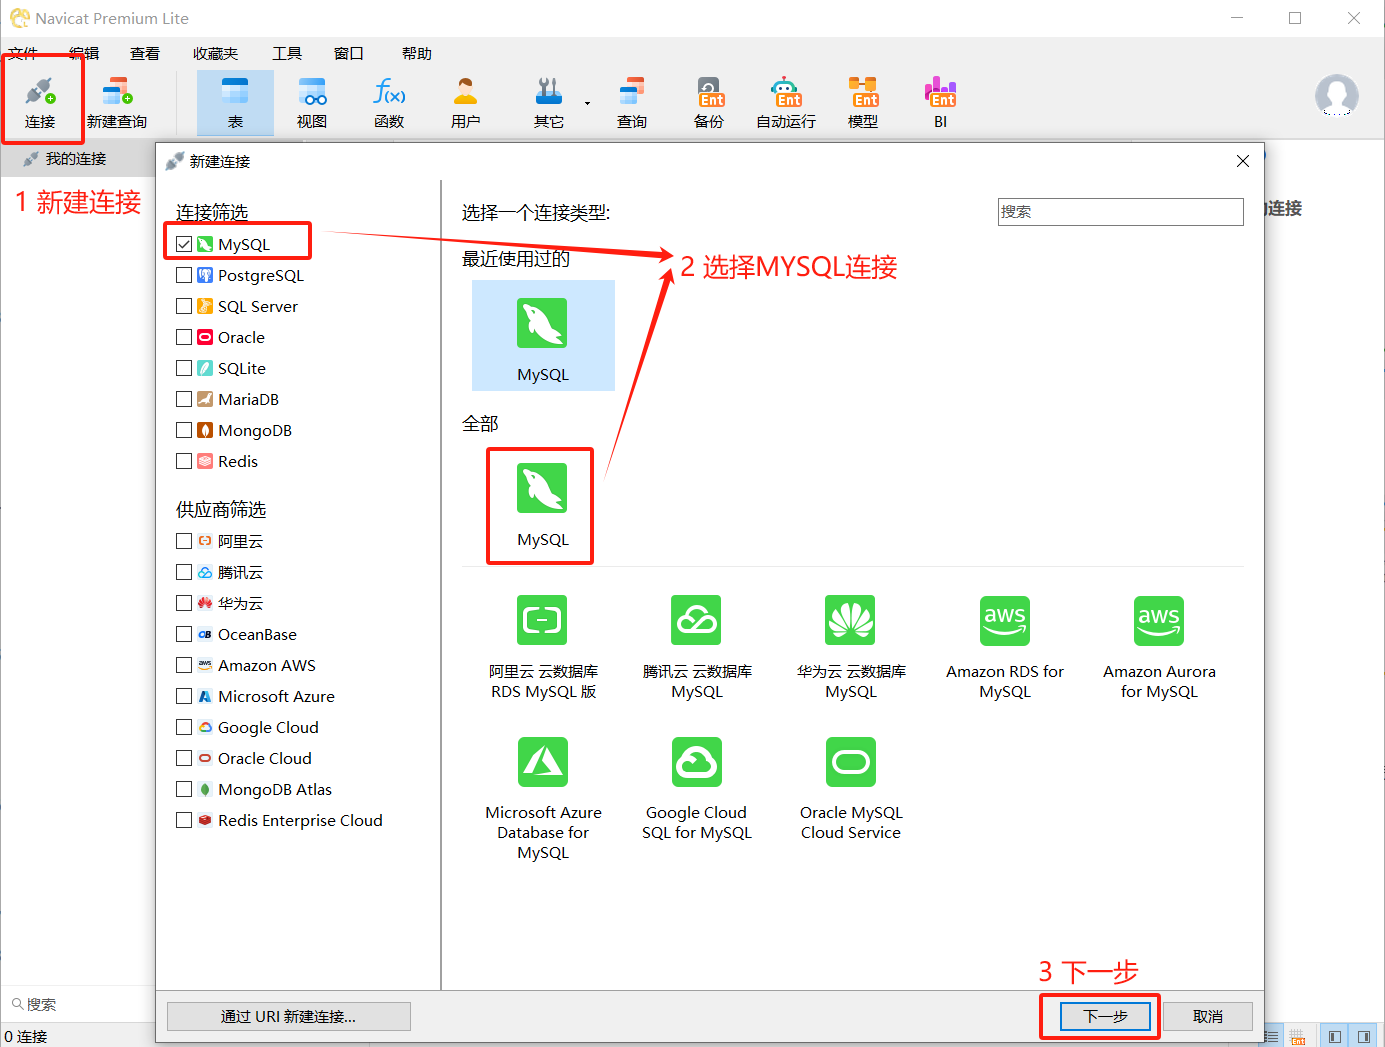This screenshot has width=1385, height=1047.
Task: Open the View (视图) toolbar icon
Action: (312, 102)
